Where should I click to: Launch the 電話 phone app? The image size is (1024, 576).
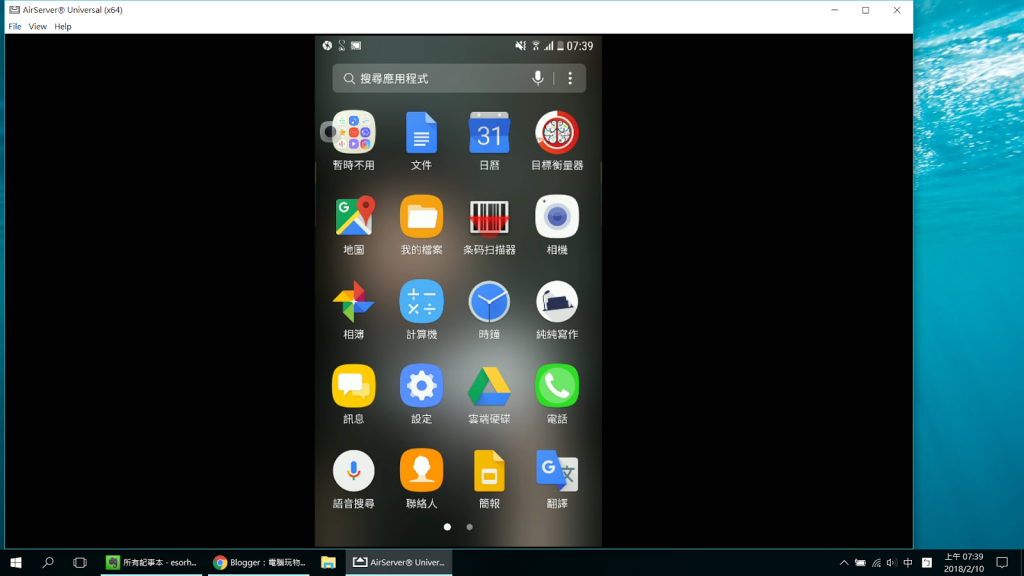click(x=557, y=386)
